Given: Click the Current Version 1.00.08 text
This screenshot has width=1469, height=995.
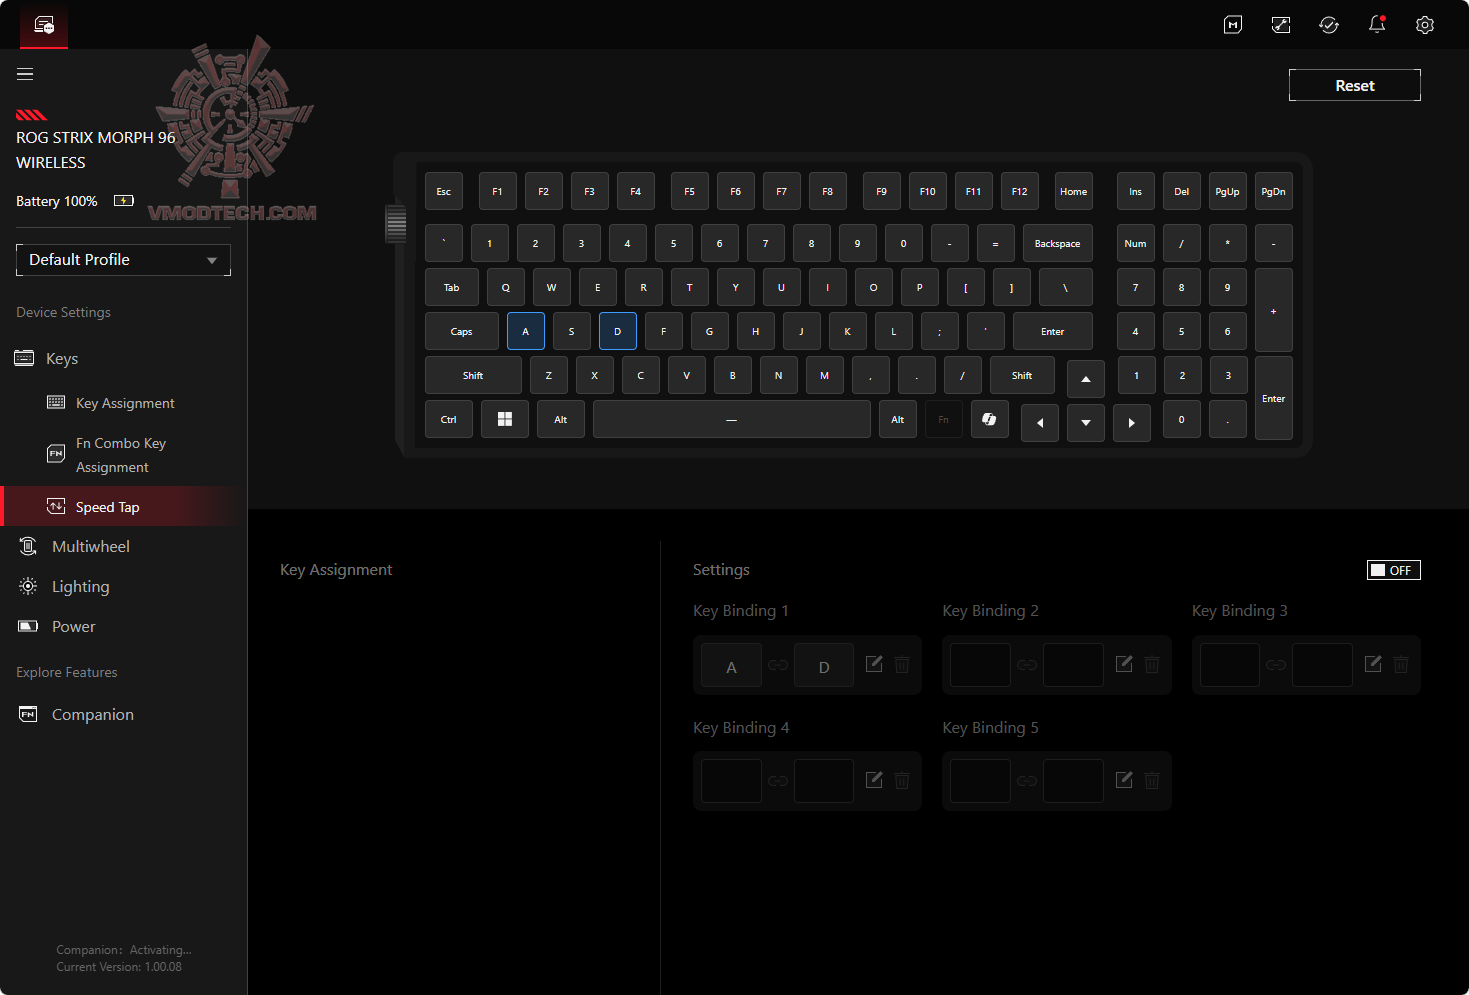Looking at the screenshot, I should (119, 967).
